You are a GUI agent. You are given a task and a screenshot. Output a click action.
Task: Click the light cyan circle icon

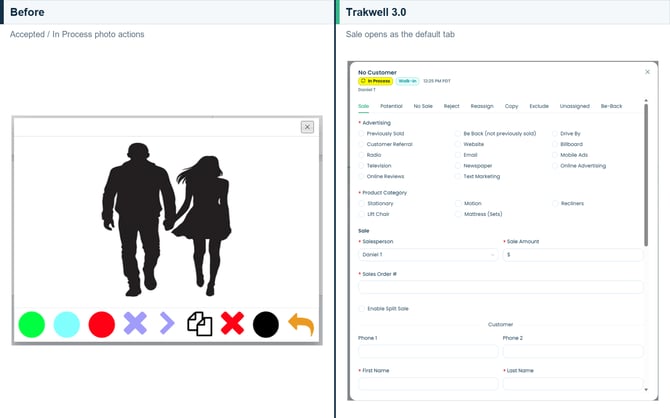(x=67, y=324)
